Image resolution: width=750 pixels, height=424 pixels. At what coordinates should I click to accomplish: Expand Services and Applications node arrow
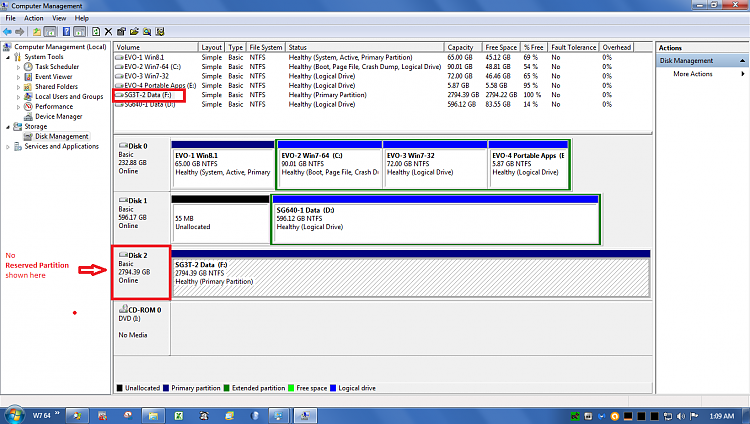tap(8, 147)
